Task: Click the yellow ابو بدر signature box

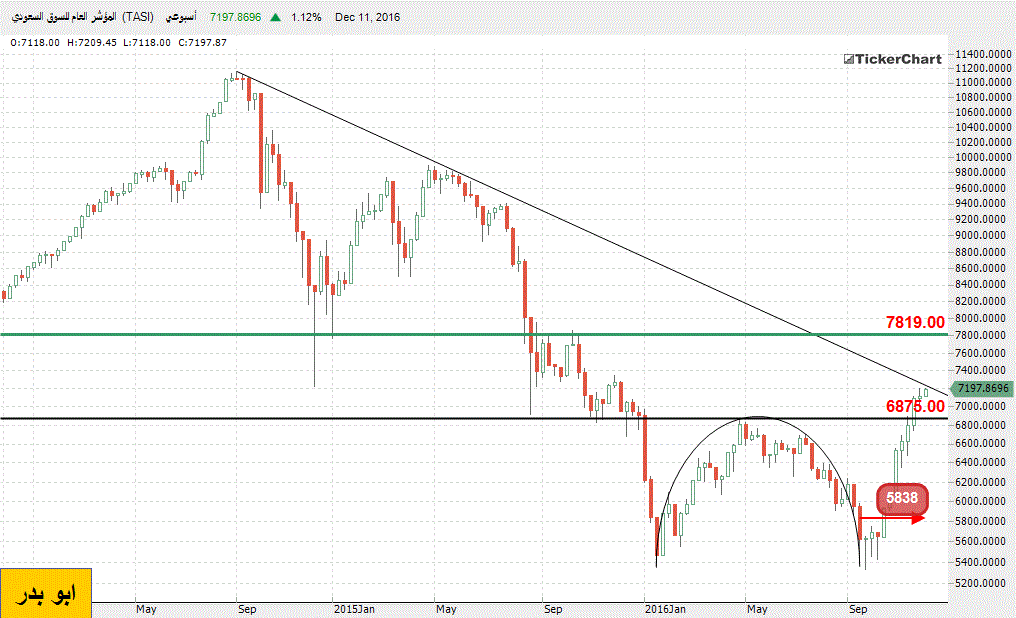Action: [x=46, y=592]
